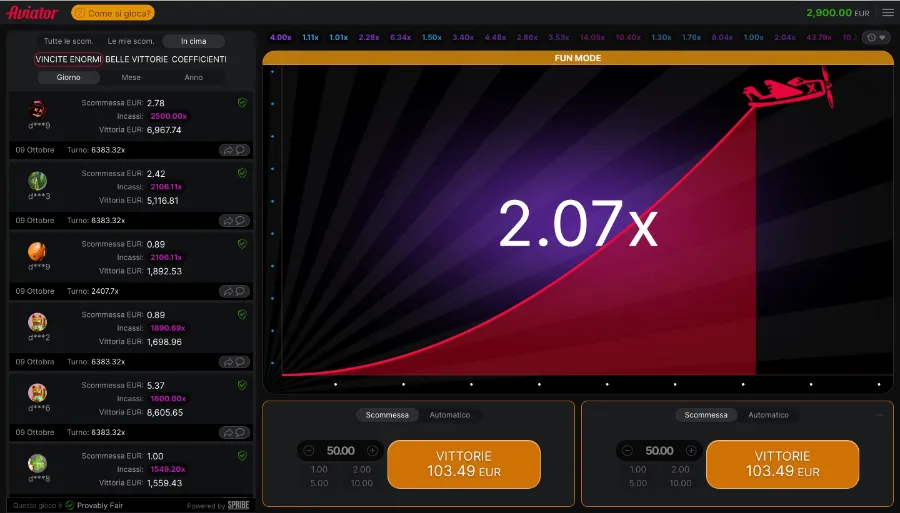Increase right bet amount with plus button
Screen dimensions: 900x513
691,451
